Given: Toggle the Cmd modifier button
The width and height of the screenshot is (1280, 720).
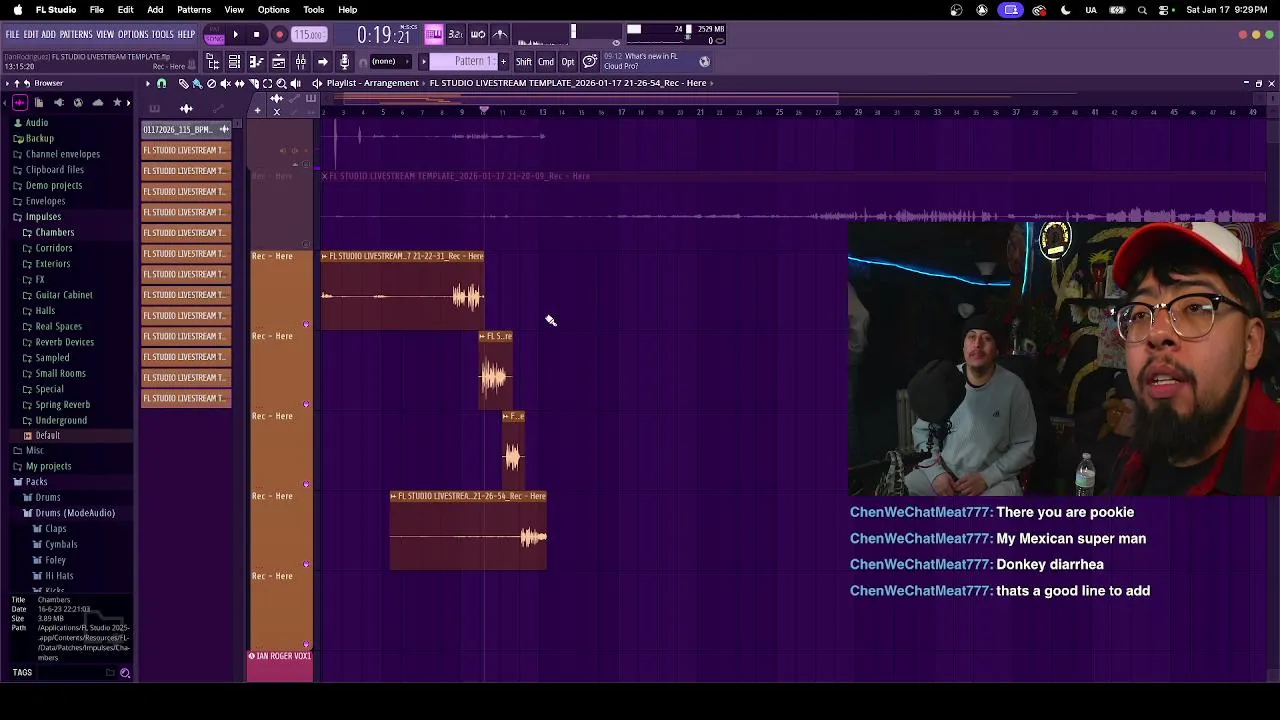Looking at the screenshot, I should pyautogui.click(x=546, y=62).
